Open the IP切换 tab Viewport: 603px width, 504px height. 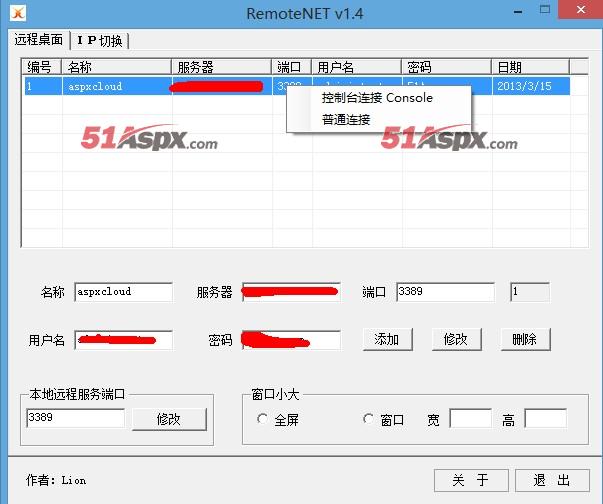(x=100, y=41)
